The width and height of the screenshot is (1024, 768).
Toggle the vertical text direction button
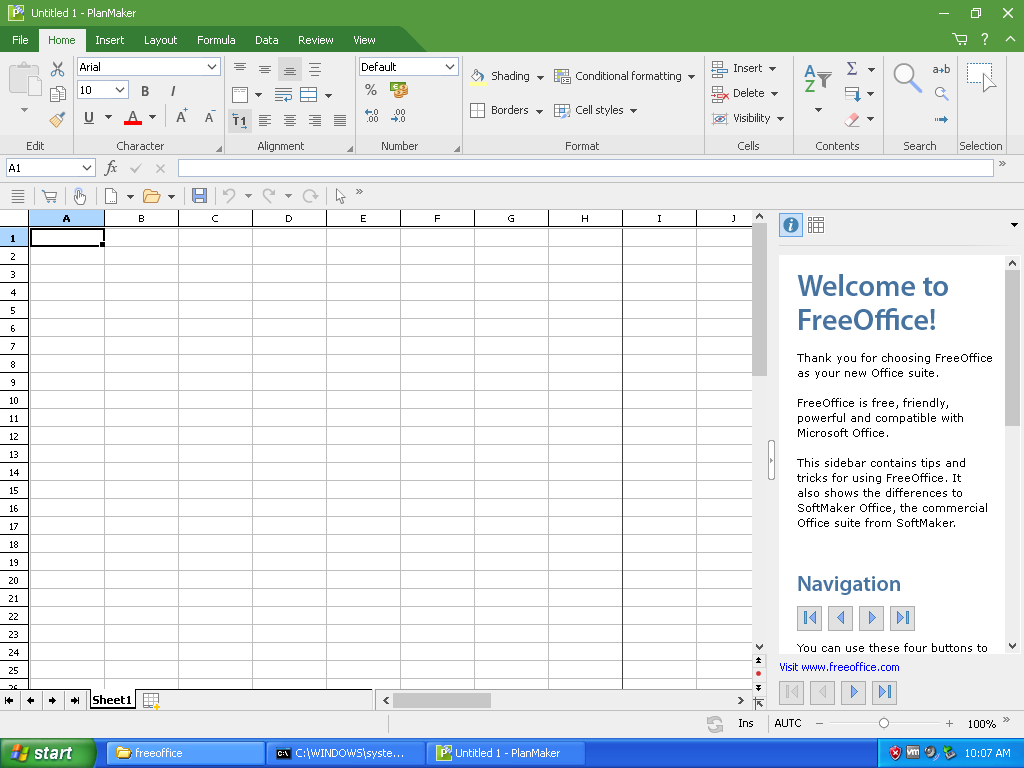(x=240, y=120)
